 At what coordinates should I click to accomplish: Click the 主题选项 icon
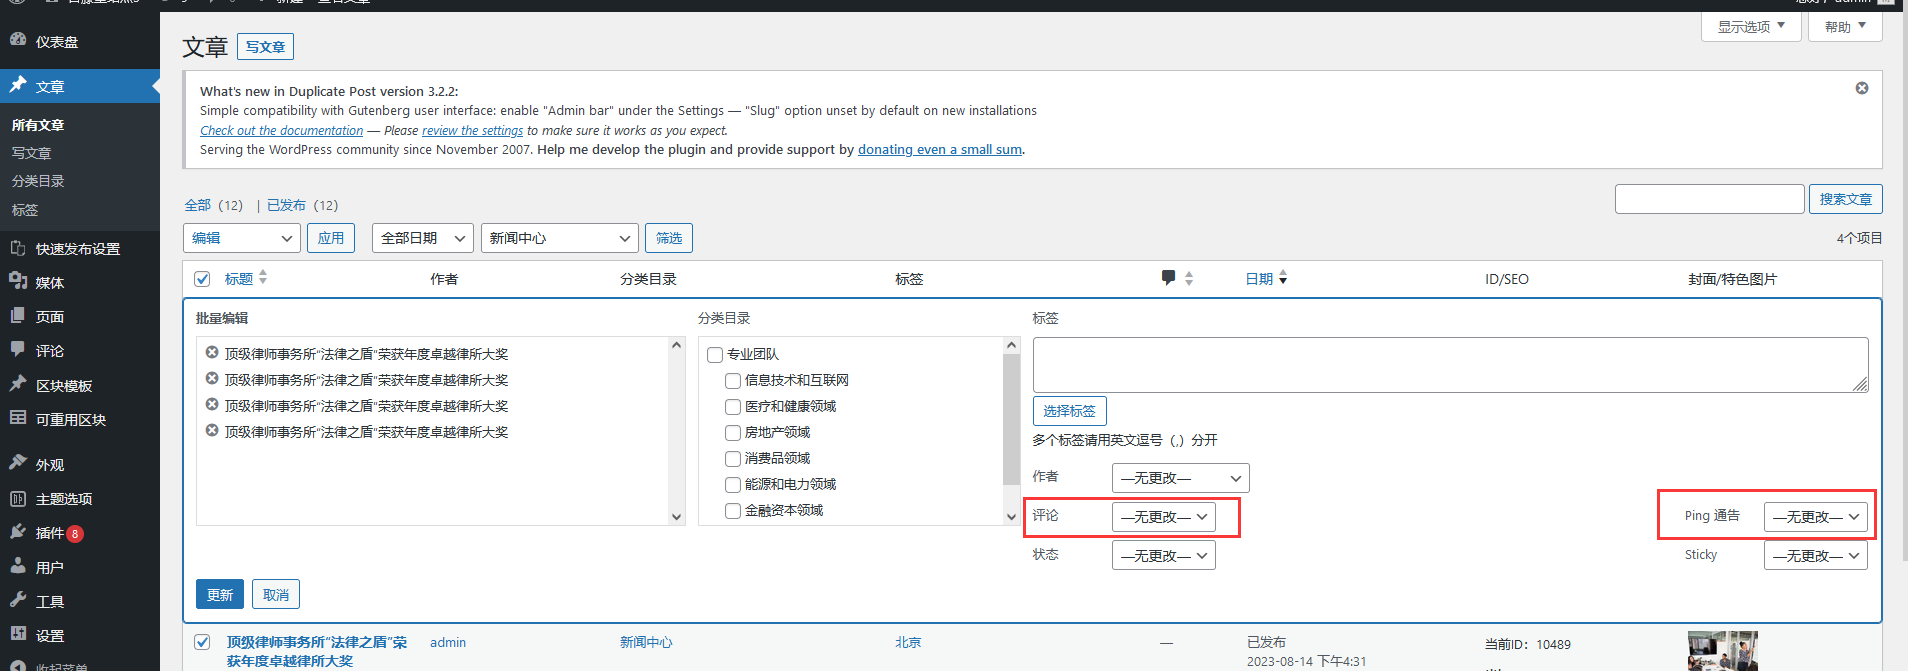click(18, 498)
